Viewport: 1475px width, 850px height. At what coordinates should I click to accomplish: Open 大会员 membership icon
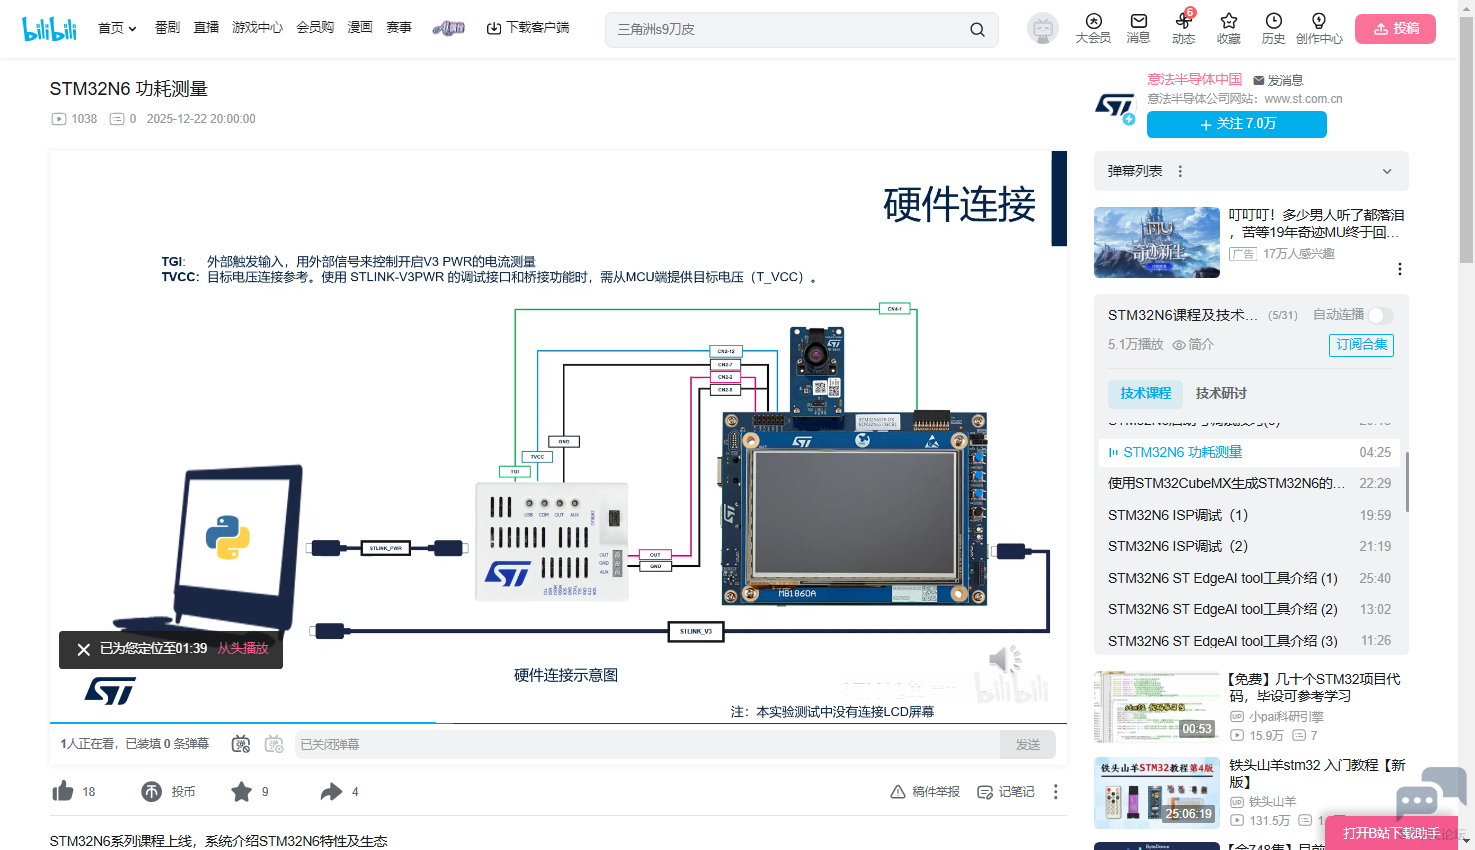point(1093,28)
